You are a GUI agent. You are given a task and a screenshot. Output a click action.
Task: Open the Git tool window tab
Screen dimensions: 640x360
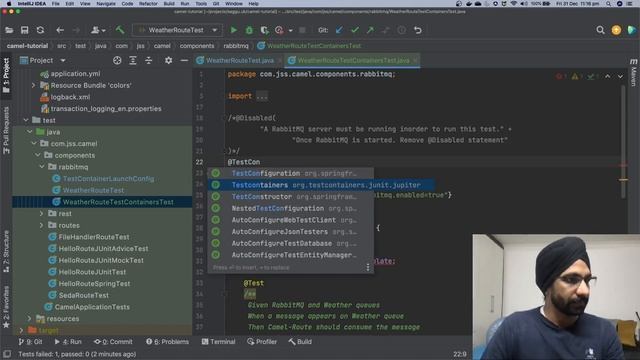pyautogui.click(x=31, y=342)
